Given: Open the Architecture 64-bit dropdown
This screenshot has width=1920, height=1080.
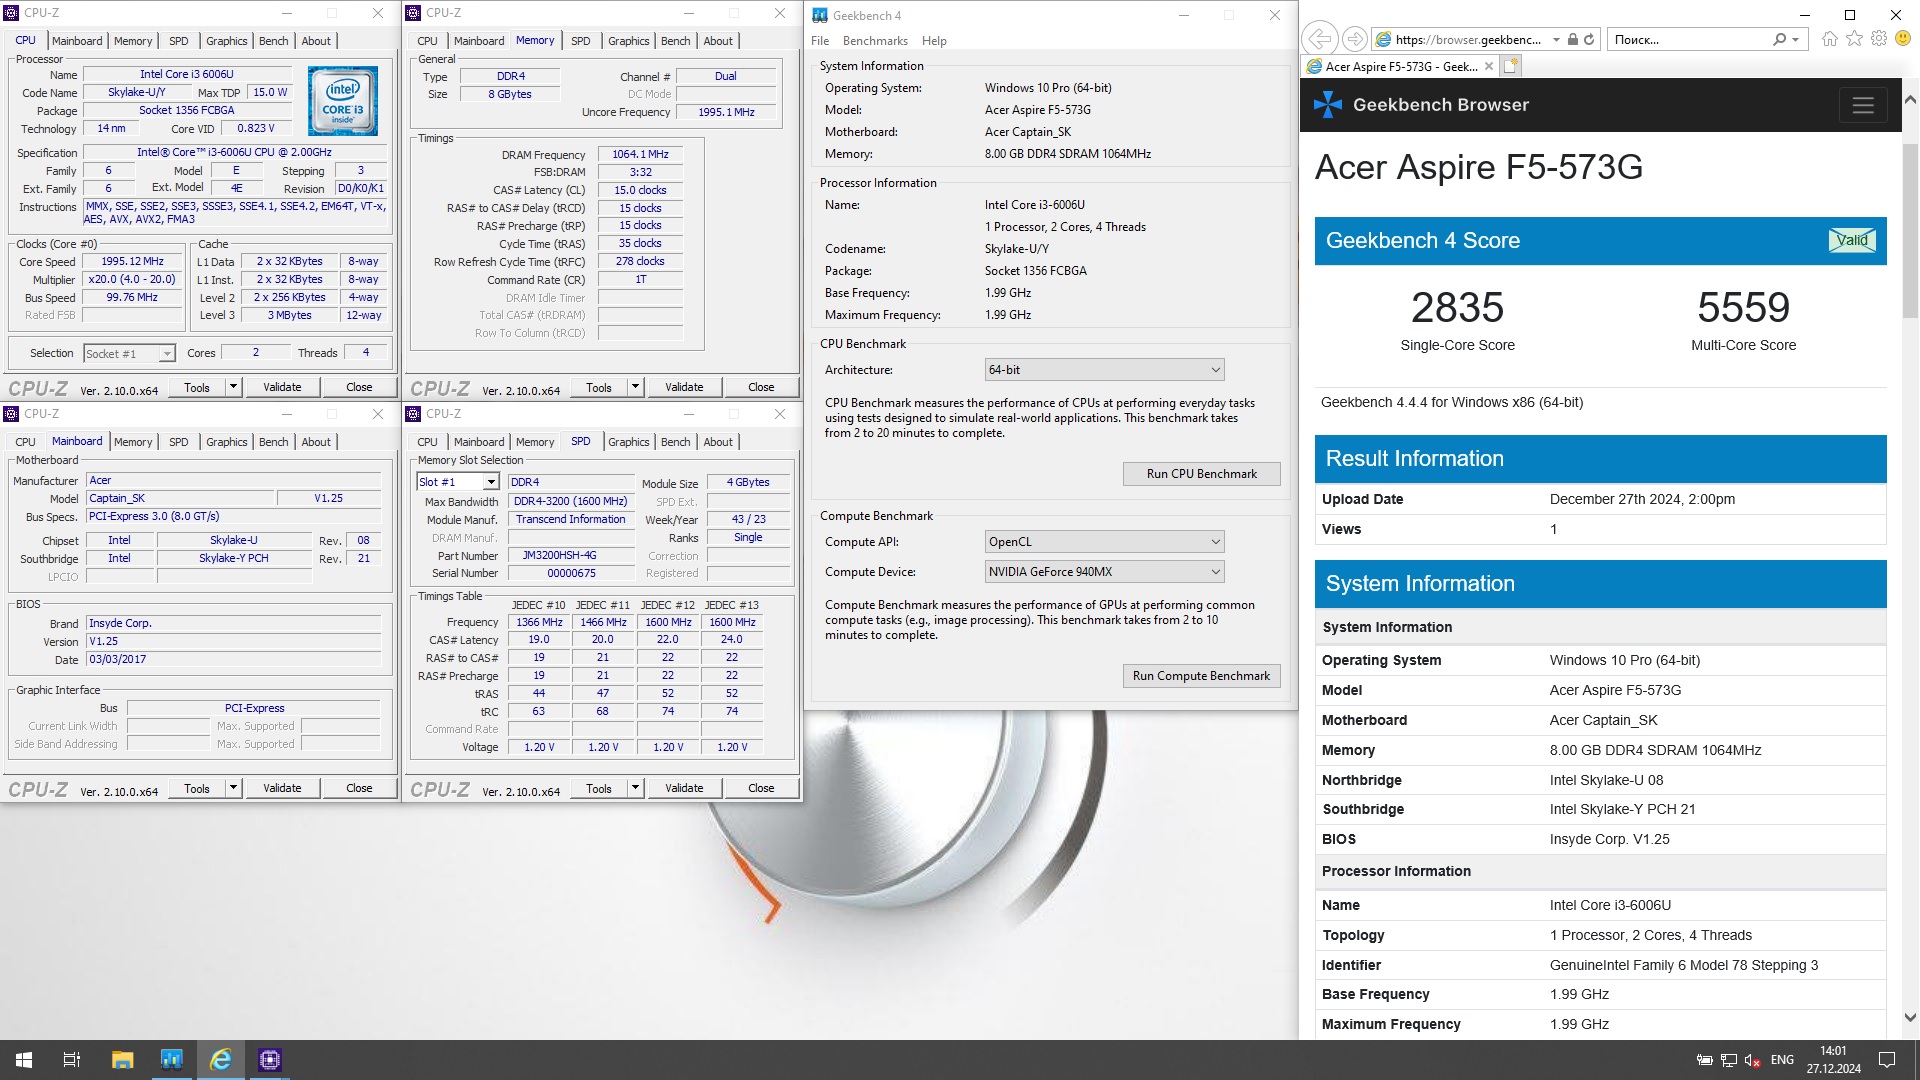Looking at the screenshot, I should [x=1104, y=370].
